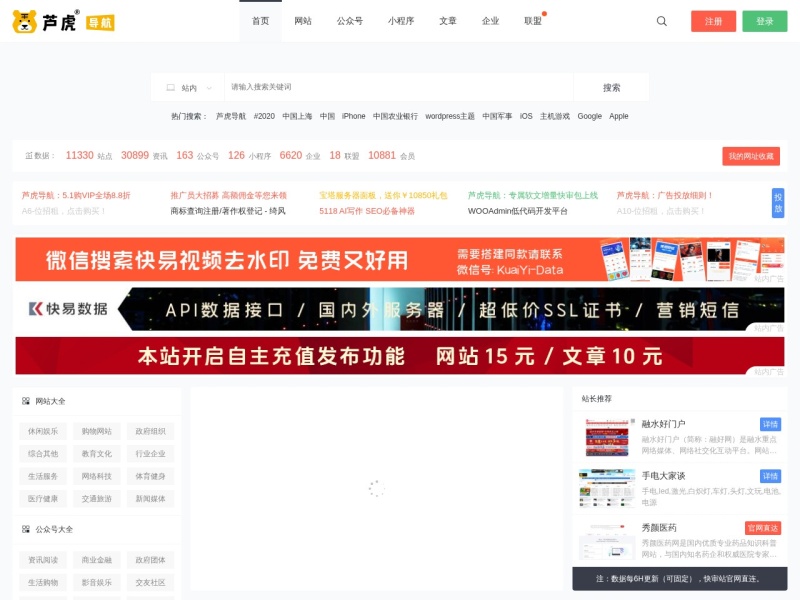Select hot search 中国军事
The width and height of the screenshot is (800, 600).
(497, 116)
